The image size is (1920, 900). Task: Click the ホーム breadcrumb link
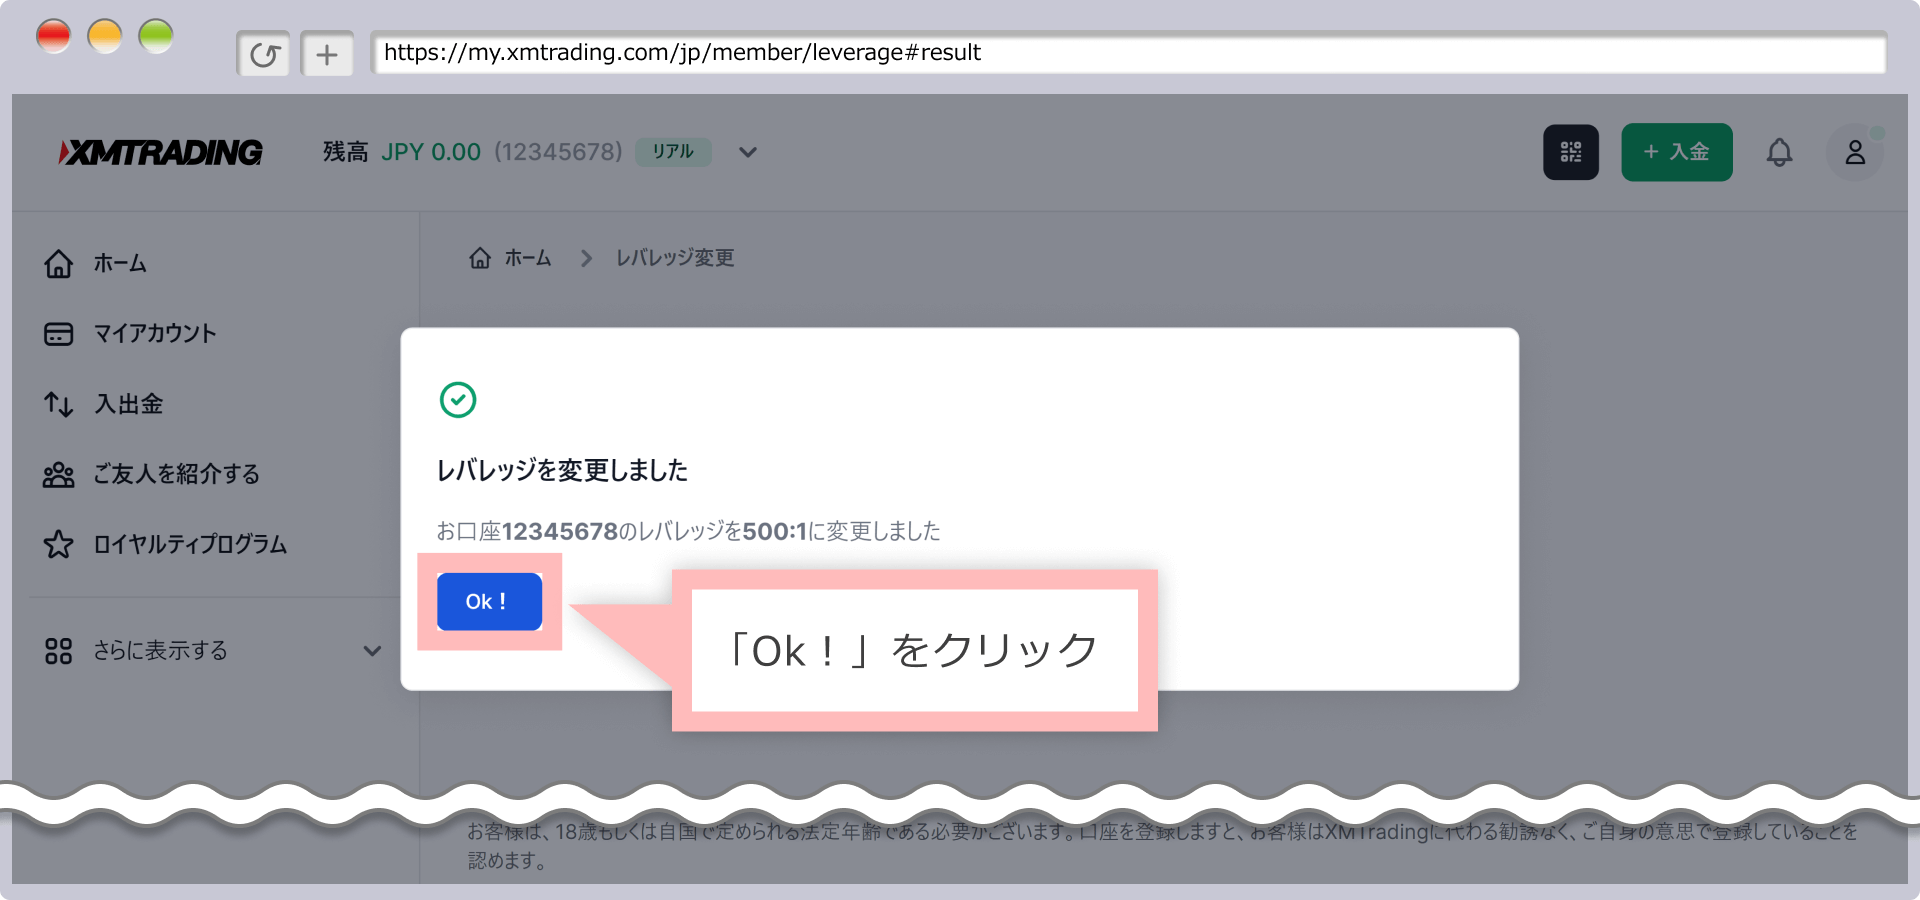tap(528, 258)
